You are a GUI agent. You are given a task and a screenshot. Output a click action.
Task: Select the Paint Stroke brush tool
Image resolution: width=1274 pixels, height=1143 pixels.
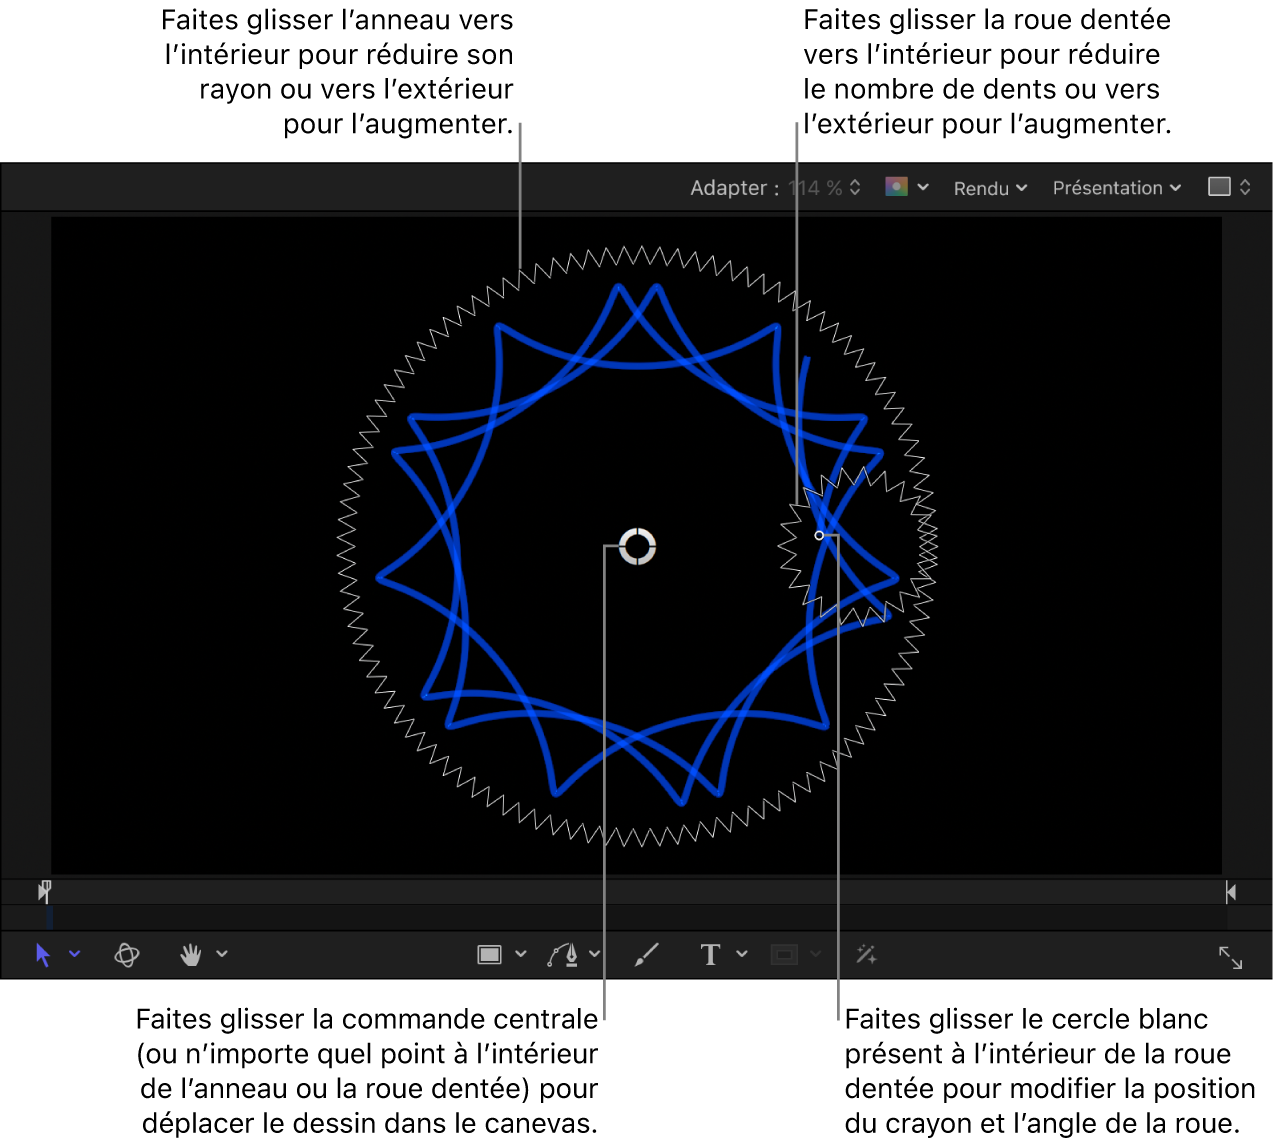pyautogui.click(x=647, y=955)
